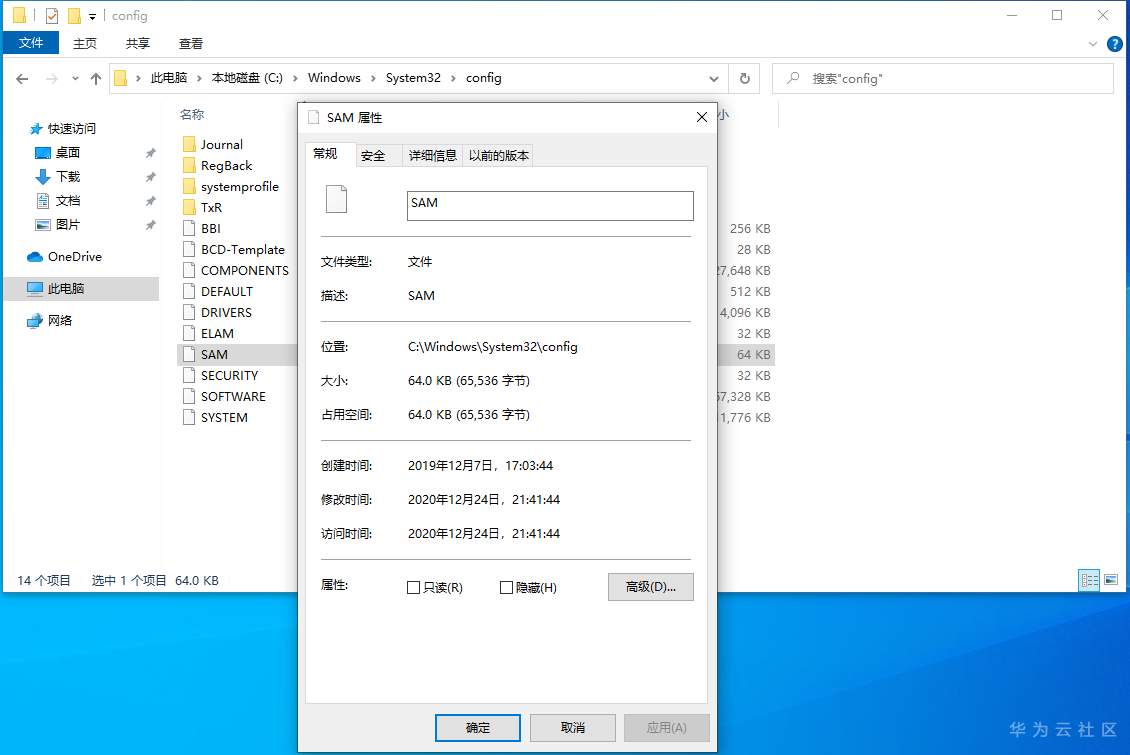Click System32 in the address bar
This screenshot has height=755, width=1130.
pos(413,78)
